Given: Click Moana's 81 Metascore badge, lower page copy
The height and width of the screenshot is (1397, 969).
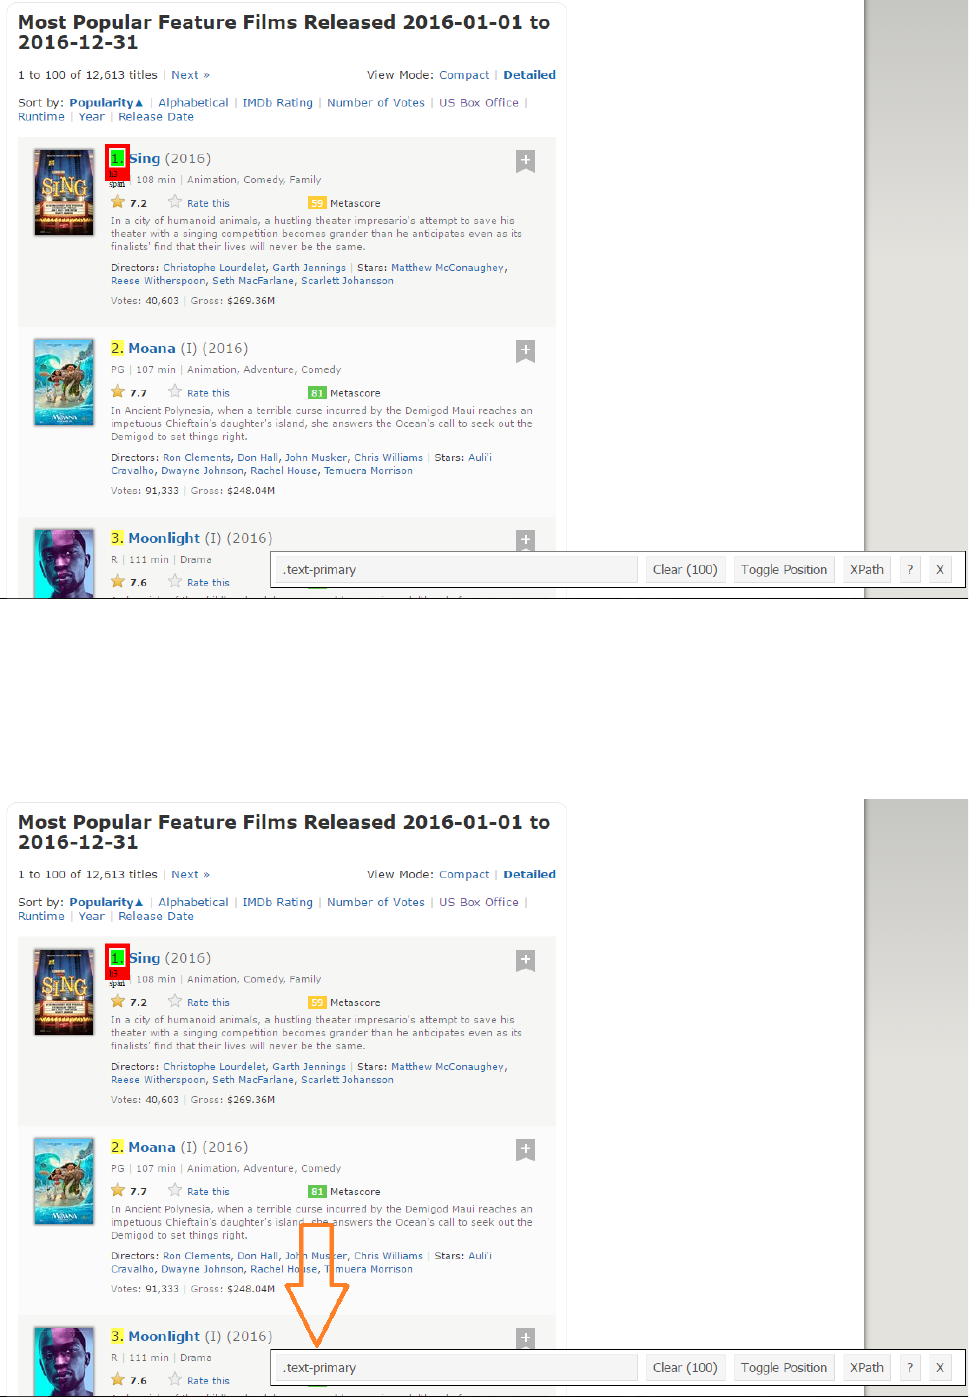Looking at the screenshot, I should pos(317,1191).
